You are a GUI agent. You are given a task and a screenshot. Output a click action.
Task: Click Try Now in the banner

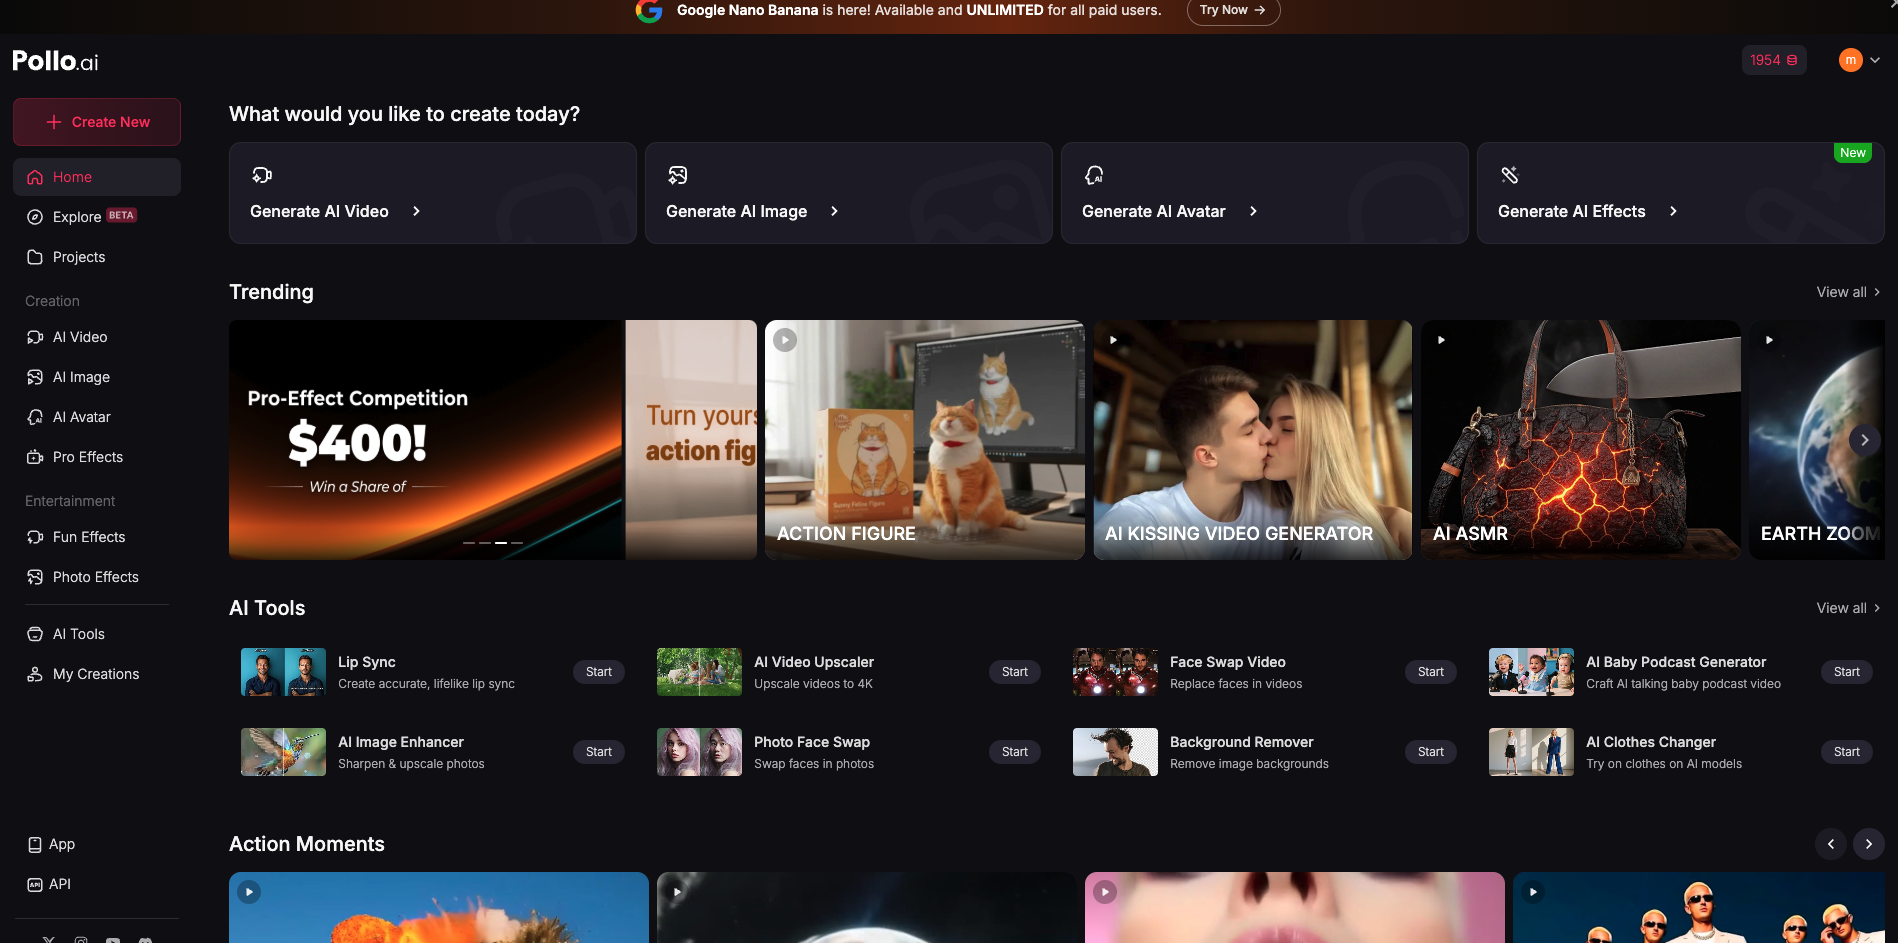point(1233,10)
